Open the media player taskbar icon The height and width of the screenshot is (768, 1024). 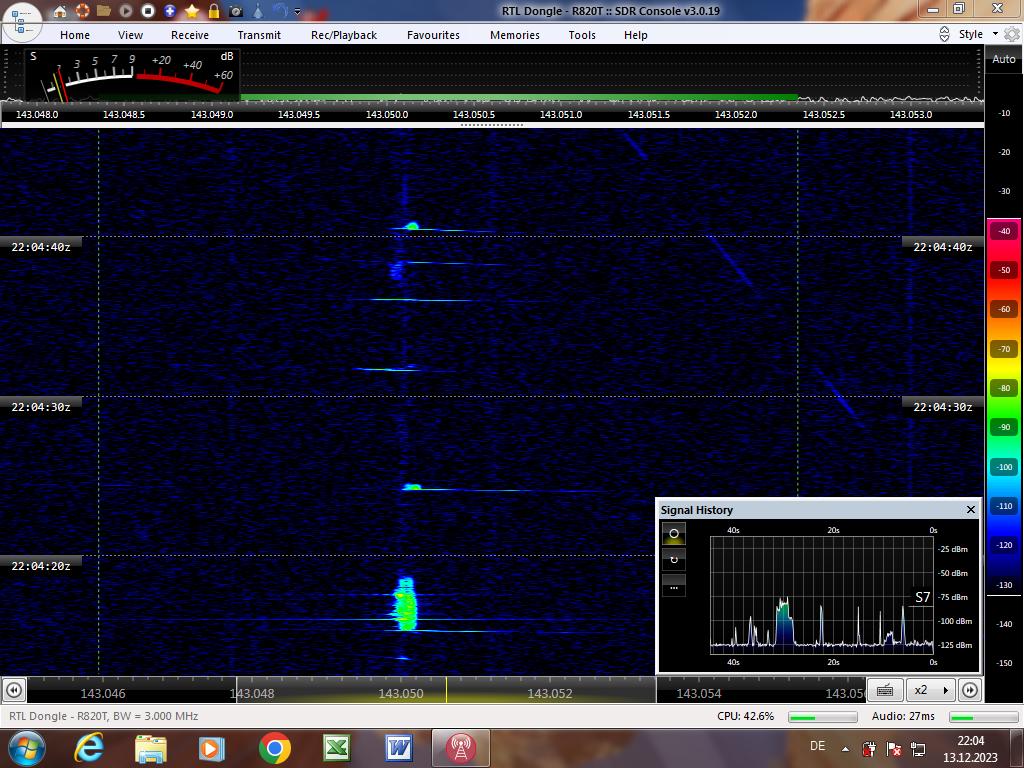pyautogui.click(x=212, y=748)
